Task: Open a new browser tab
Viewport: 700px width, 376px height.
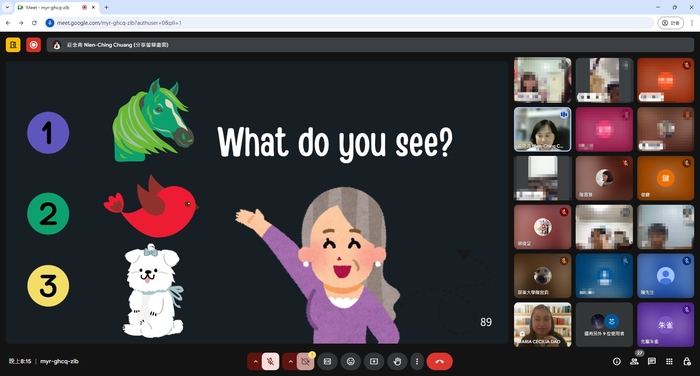Action: 106,8
